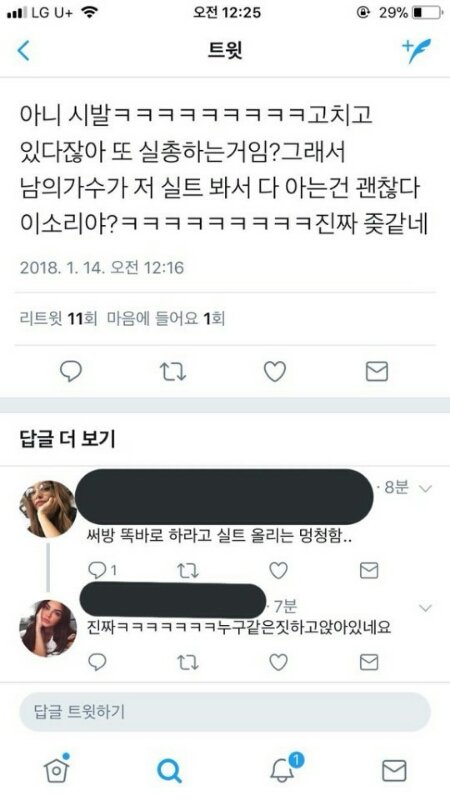Open the Home tab in the bottom bar
The width and height of the screenshot is (450, 800).
(57, 769)
